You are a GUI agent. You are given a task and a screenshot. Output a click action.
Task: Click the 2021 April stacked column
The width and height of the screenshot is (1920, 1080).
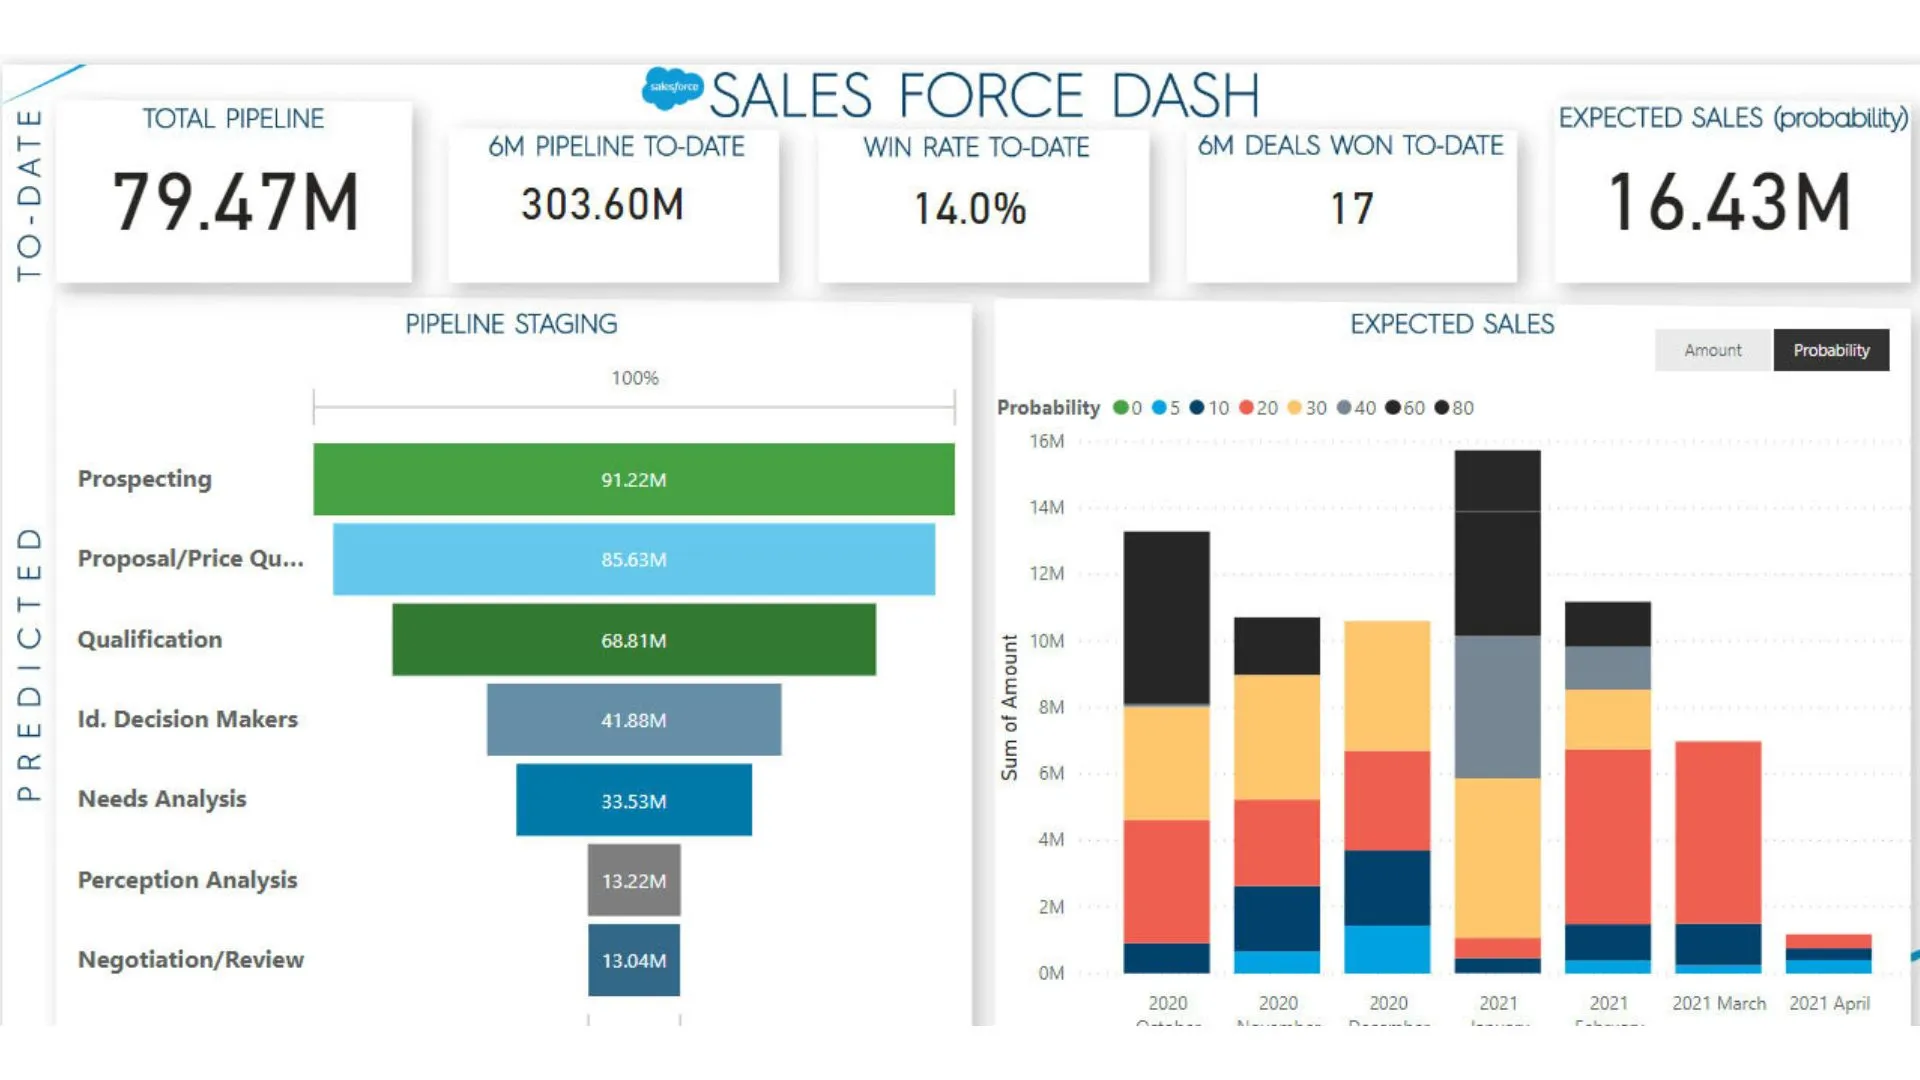click(x=1828, y=954)
